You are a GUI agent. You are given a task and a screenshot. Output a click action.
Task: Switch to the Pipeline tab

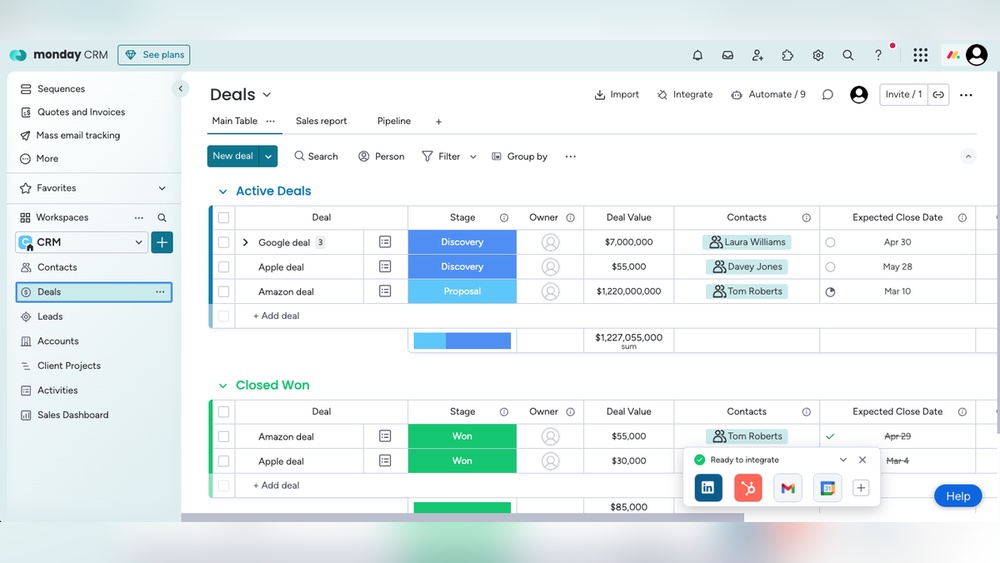pos(394,121)
